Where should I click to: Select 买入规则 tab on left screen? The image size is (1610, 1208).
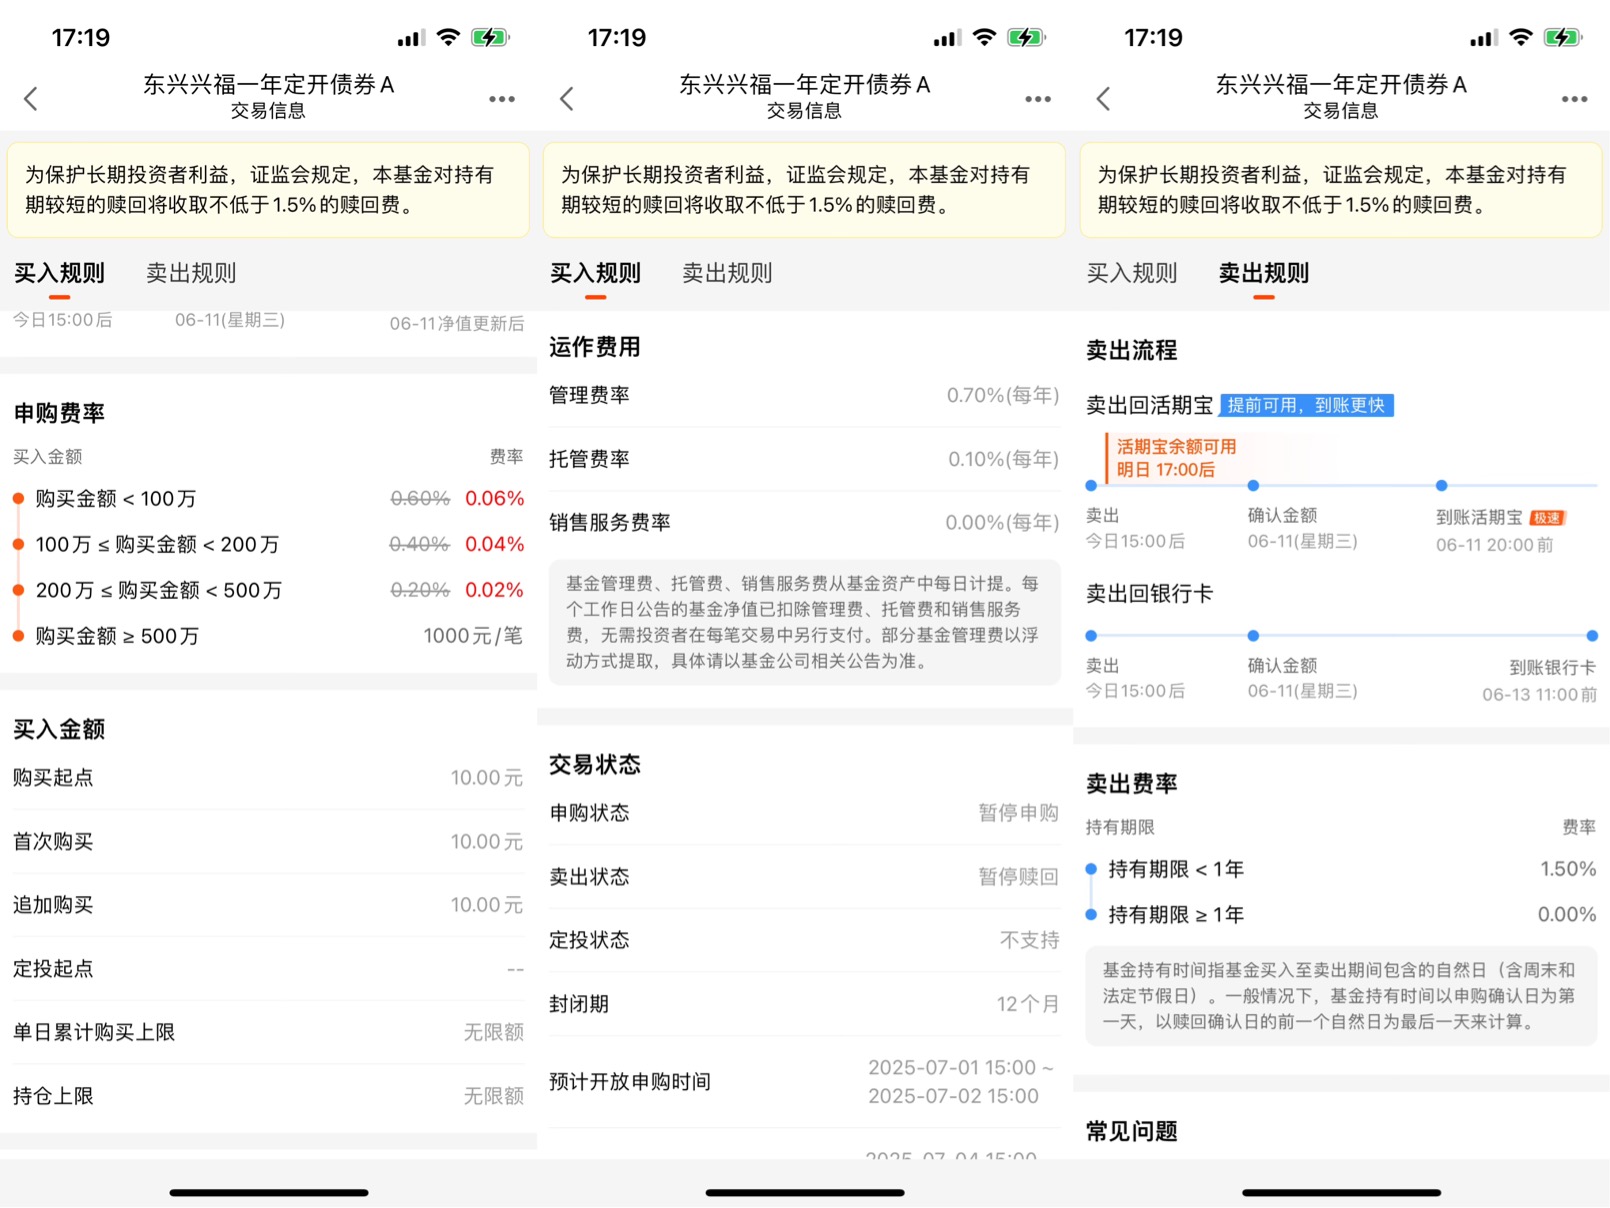tap(59, 273)
